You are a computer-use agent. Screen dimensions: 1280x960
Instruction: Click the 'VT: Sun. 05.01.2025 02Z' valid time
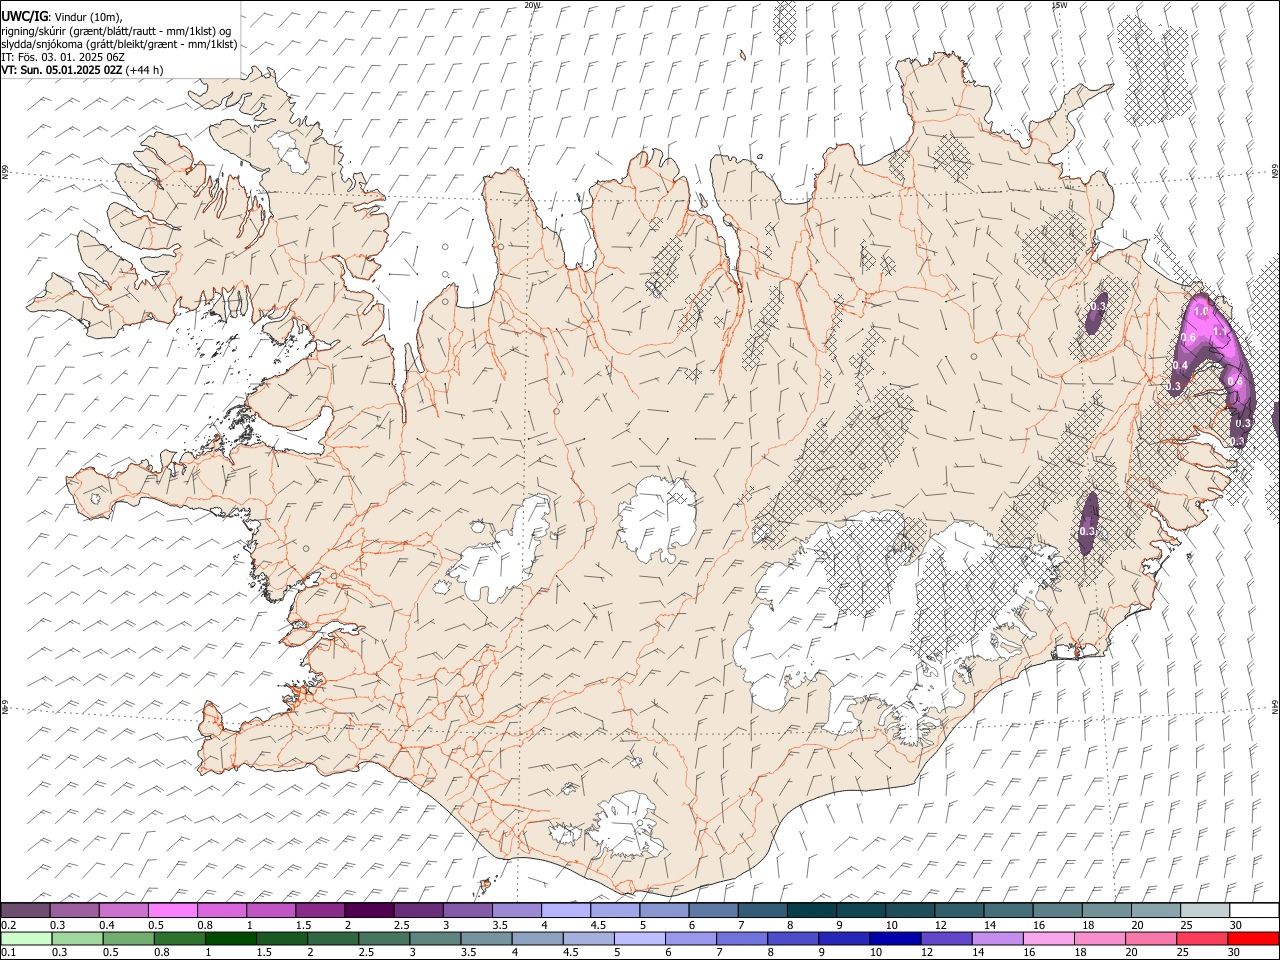[x=62, y=70]
